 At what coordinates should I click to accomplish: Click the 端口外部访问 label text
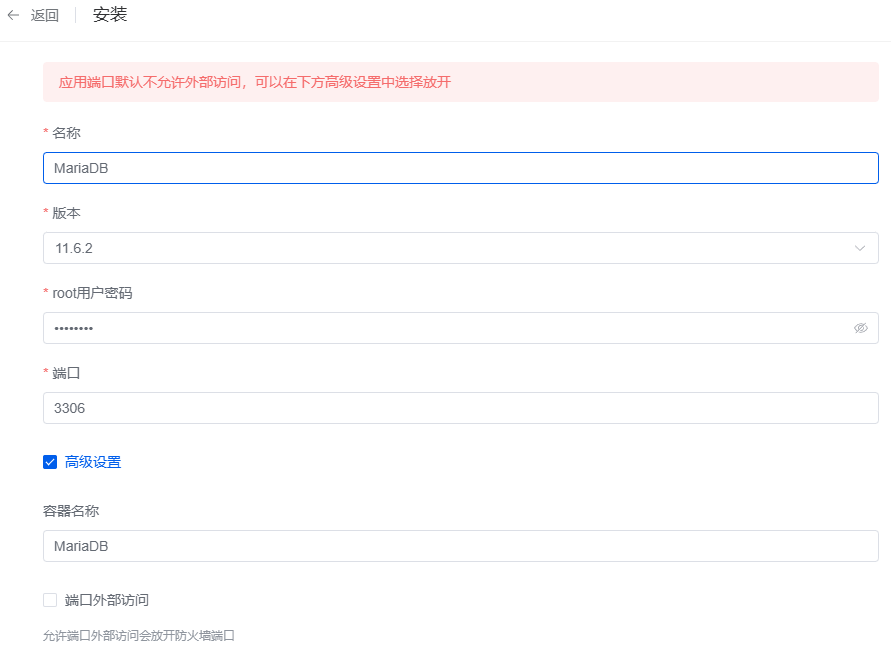[x=107, y=600]
